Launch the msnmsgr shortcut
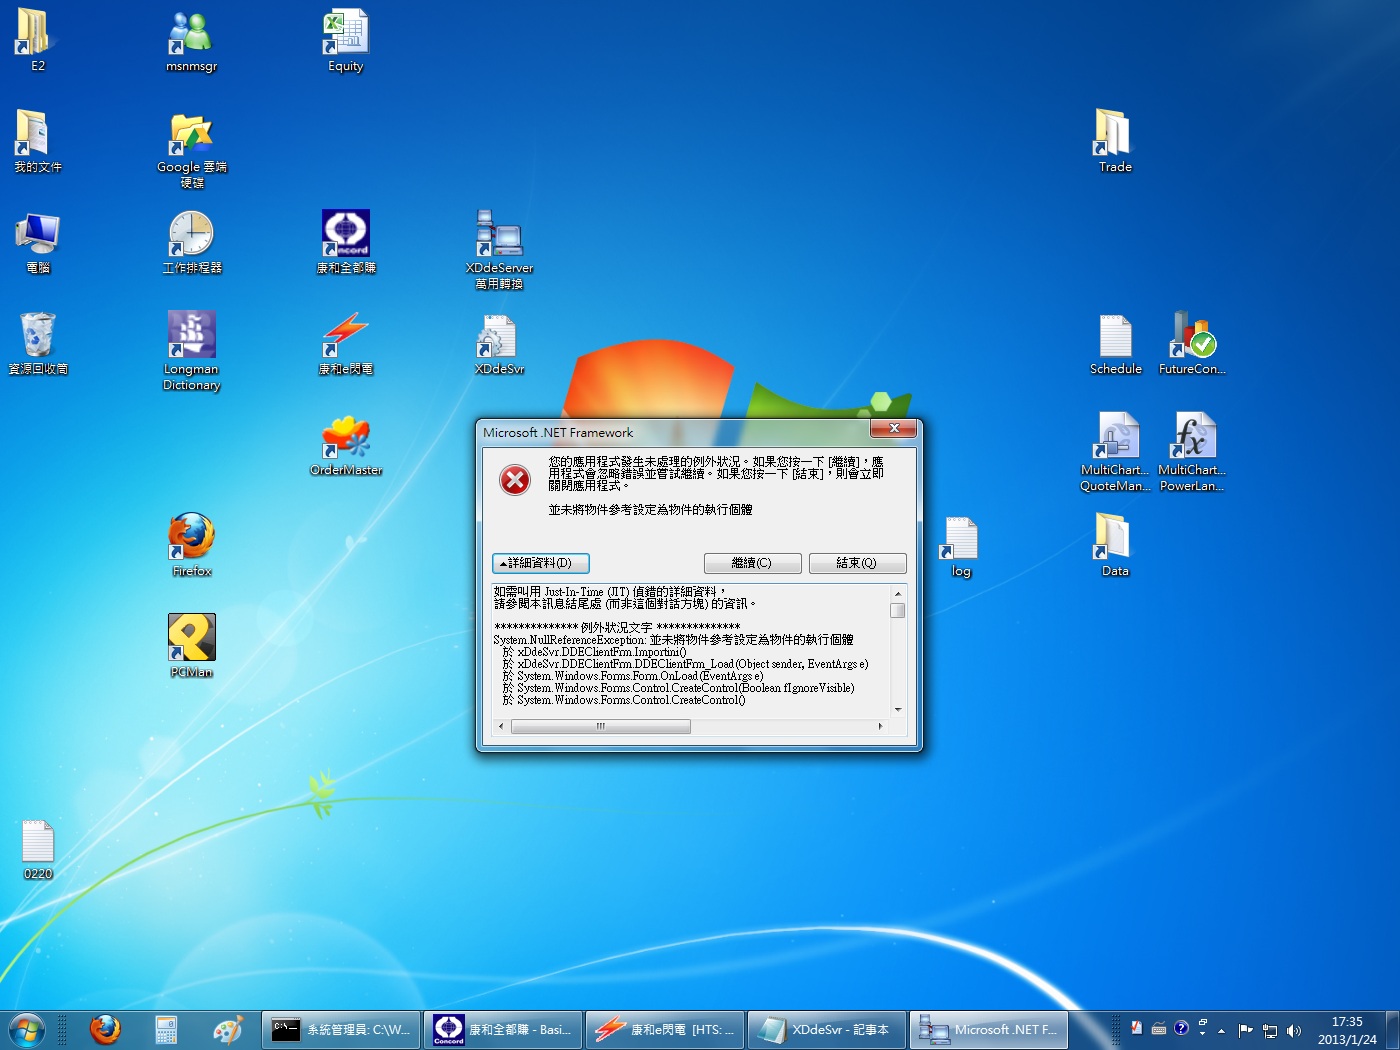Viewport: 1400px width, 1050px height. pos(191,40)
